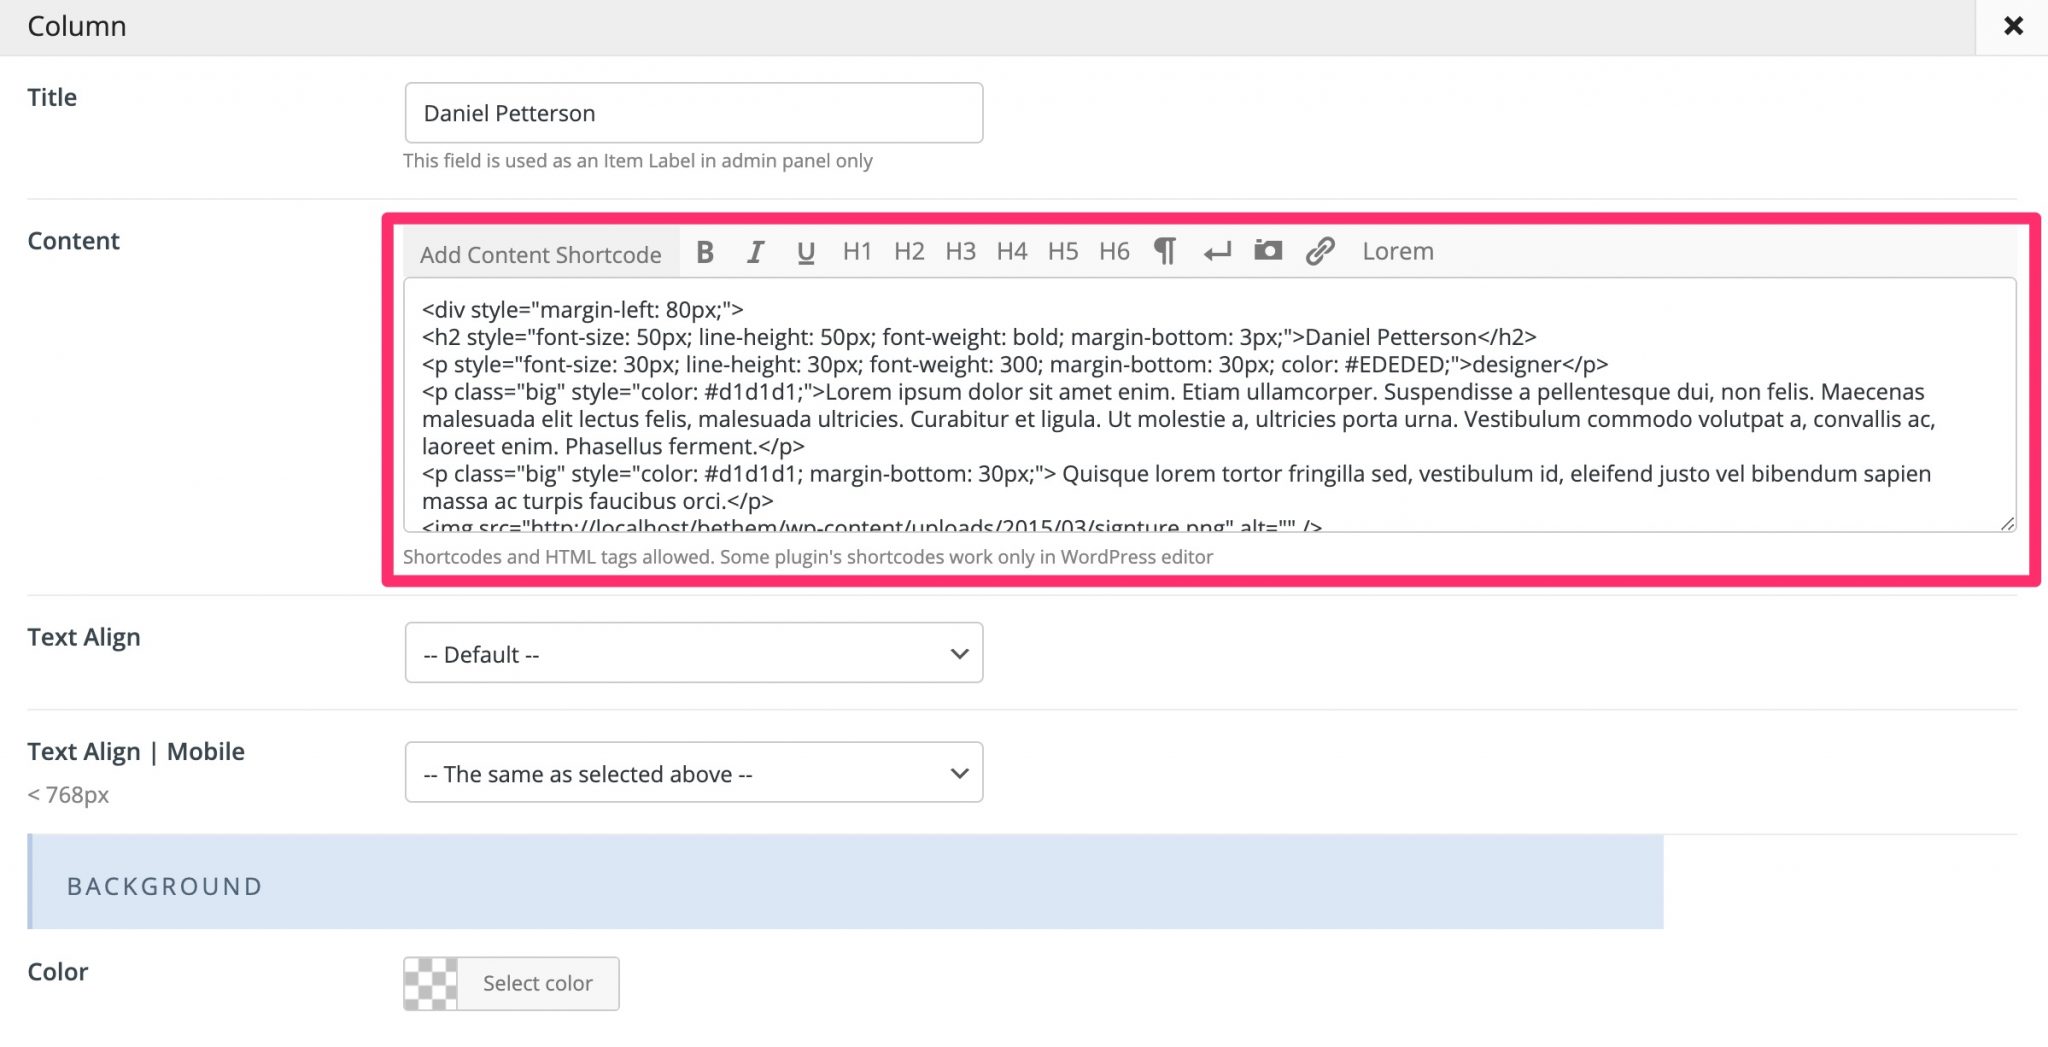
Task: Select the Underline formatting icon
Action: coord(805,252)
